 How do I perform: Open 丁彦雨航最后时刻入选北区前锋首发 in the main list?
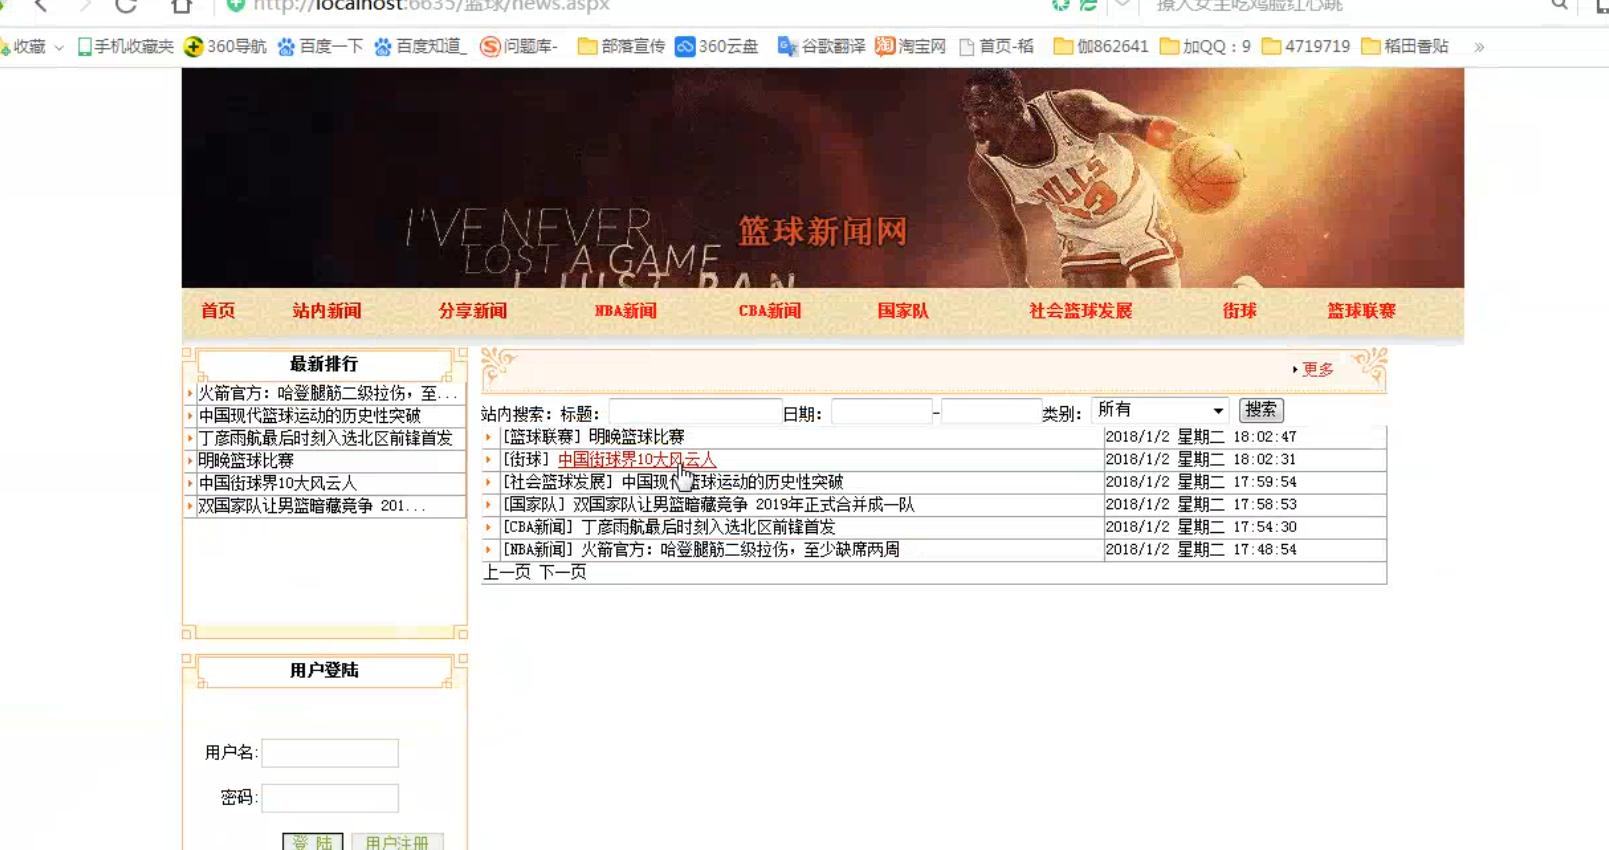708,527
